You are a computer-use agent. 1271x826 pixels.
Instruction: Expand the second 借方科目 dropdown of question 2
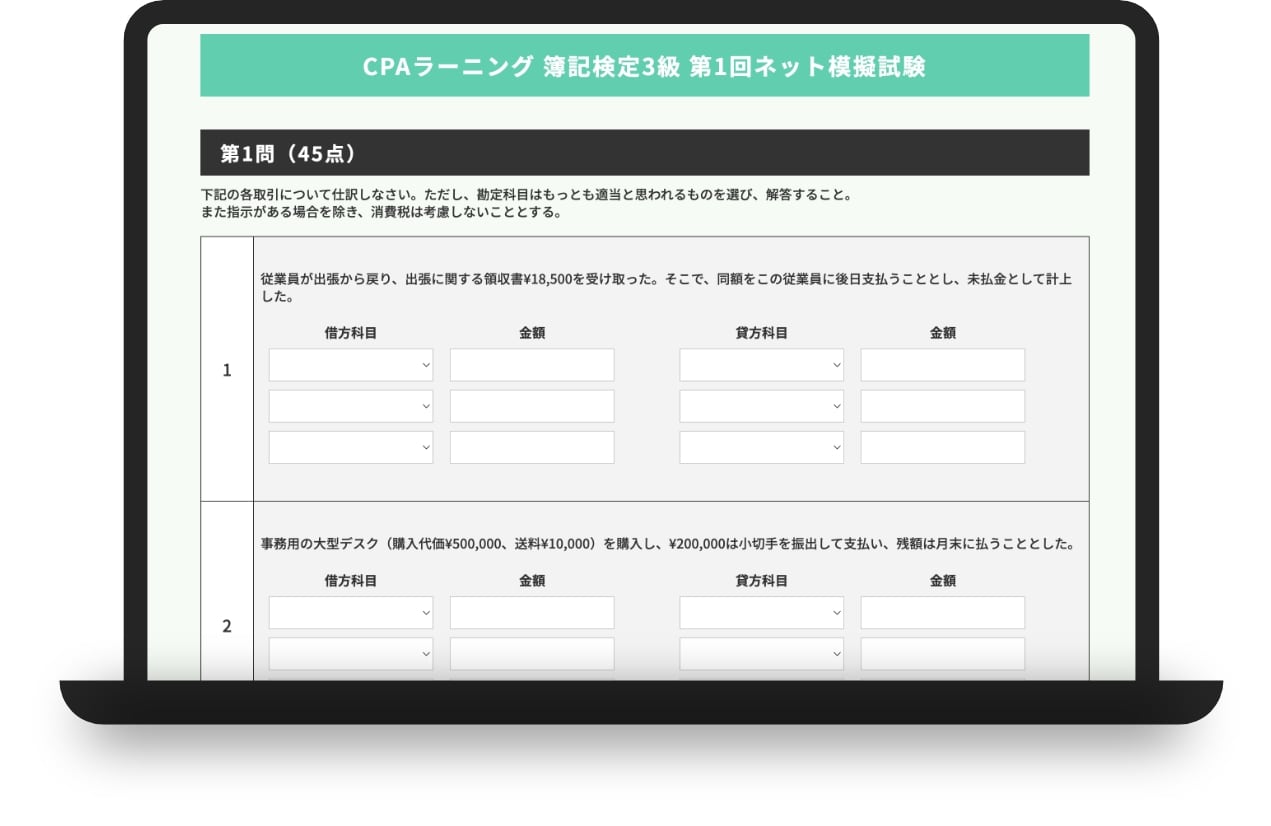pyautogui.click(x=350, y=653)
